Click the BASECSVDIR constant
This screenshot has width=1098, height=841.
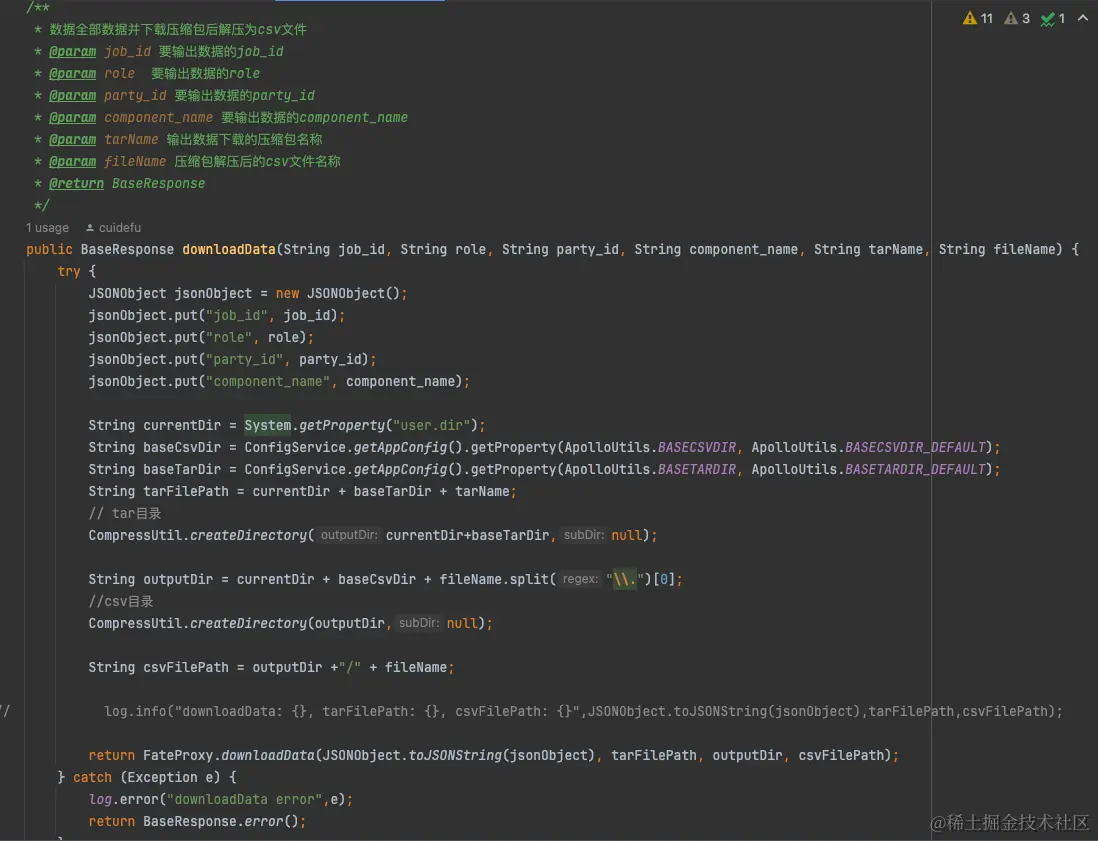[697, 447]
